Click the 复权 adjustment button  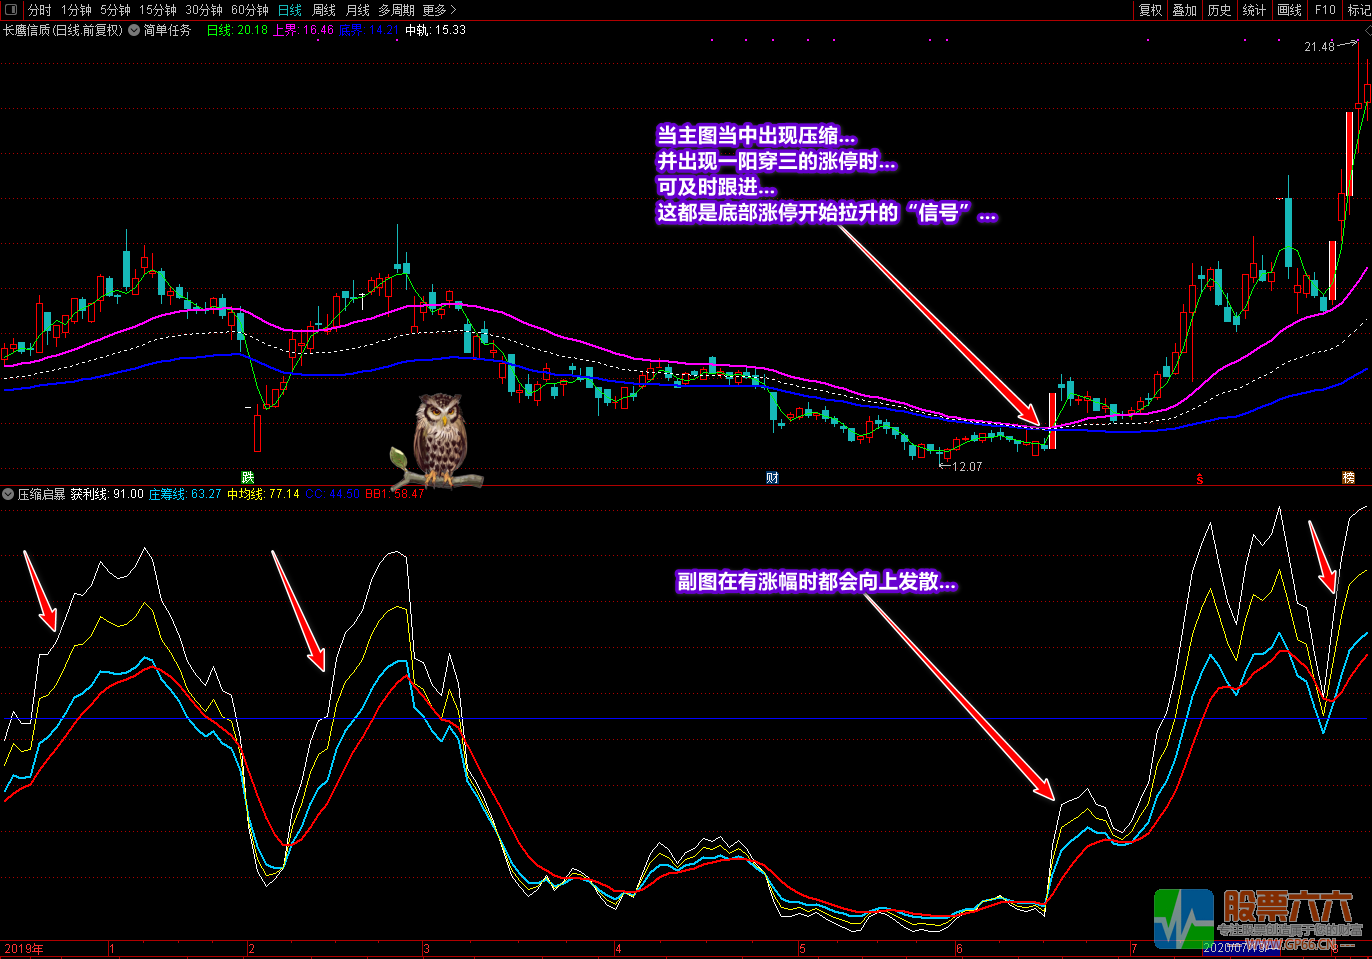point(1151,10)
